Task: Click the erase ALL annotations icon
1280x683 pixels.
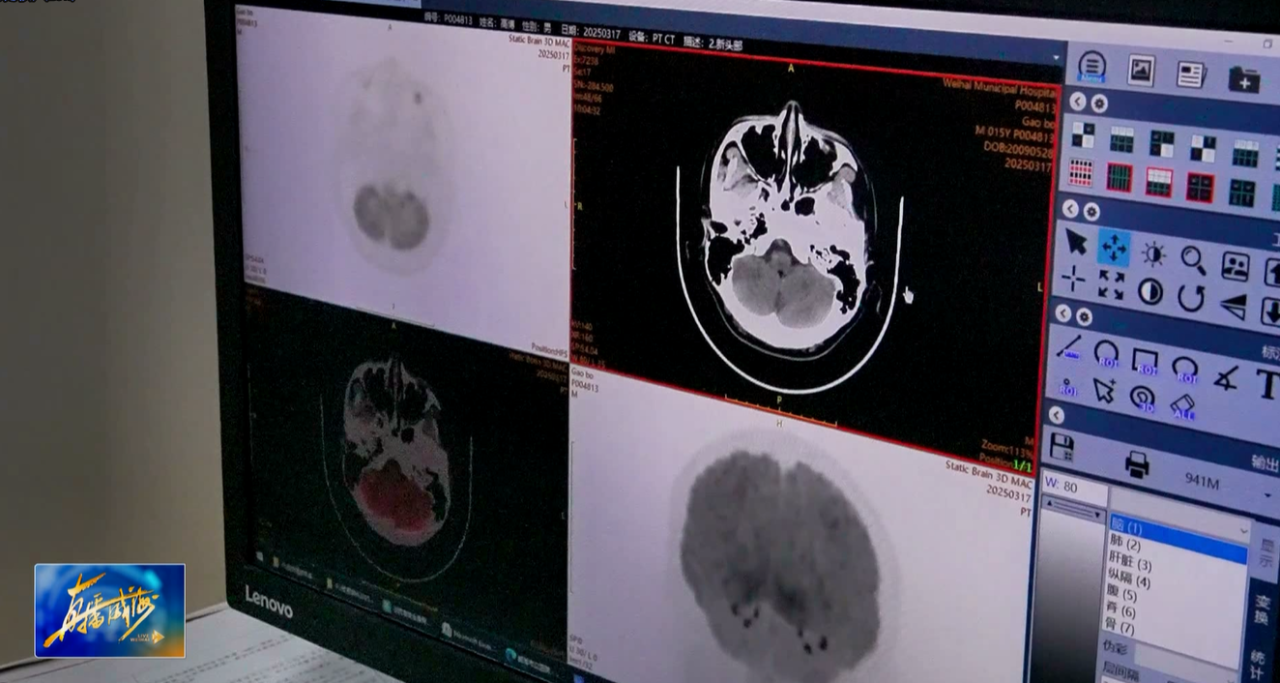Action: coord(1183,406)
